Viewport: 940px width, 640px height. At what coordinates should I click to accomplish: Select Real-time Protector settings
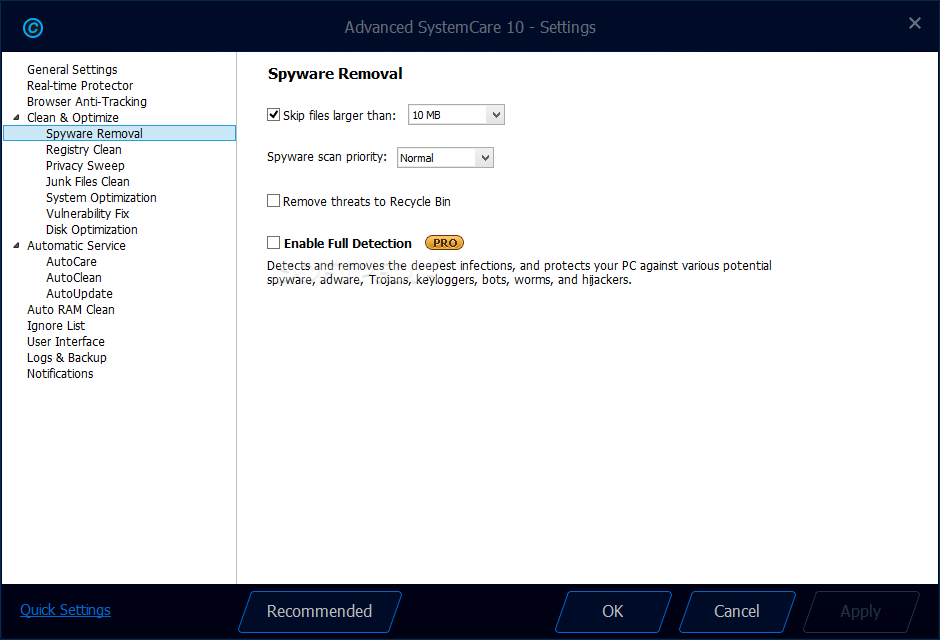tap(80, 86)
